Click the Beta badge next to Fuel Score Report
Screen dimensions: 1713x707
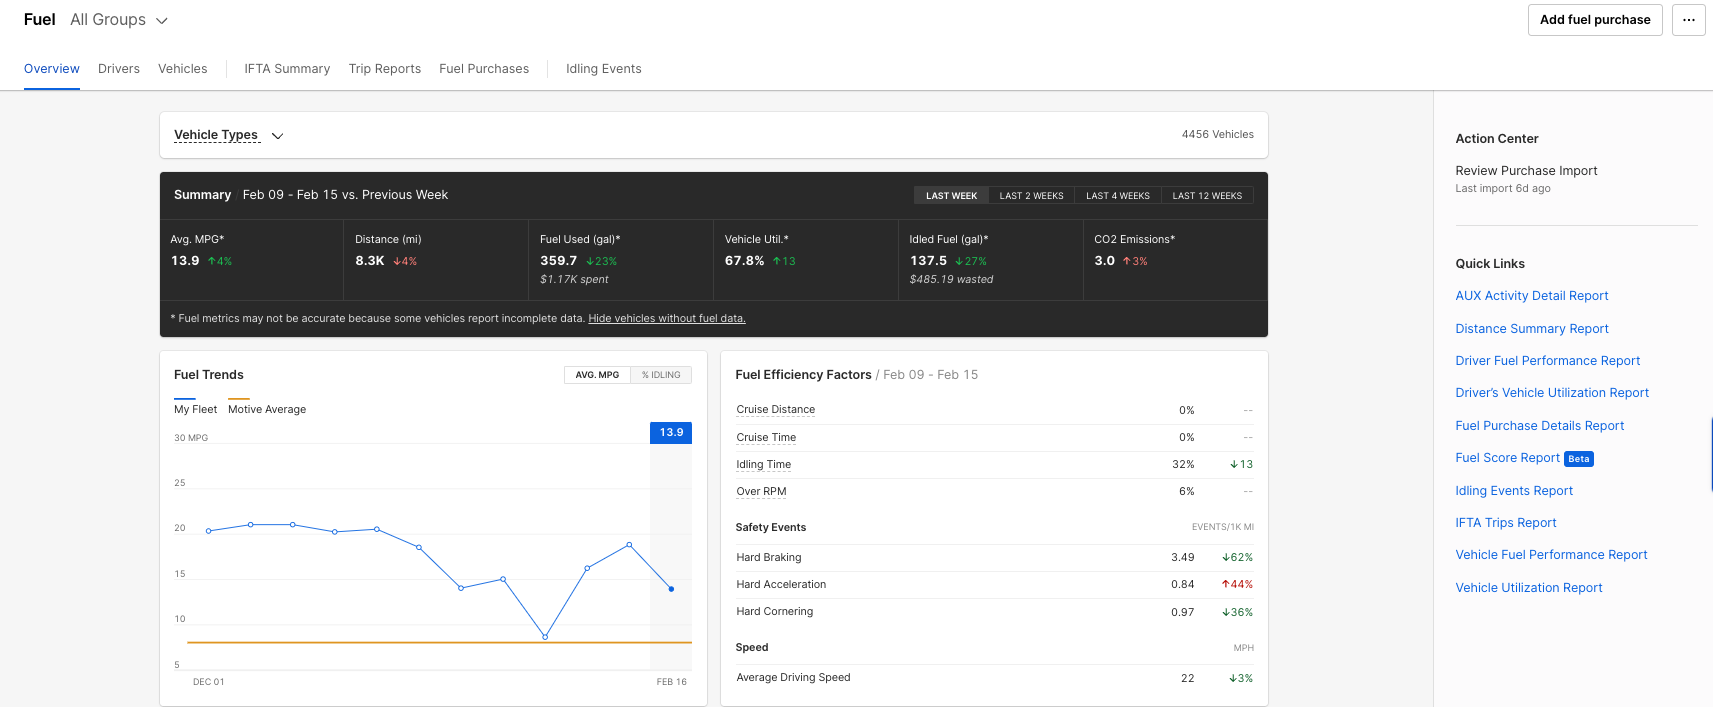pyautogui.click(x=1578, y=459)
